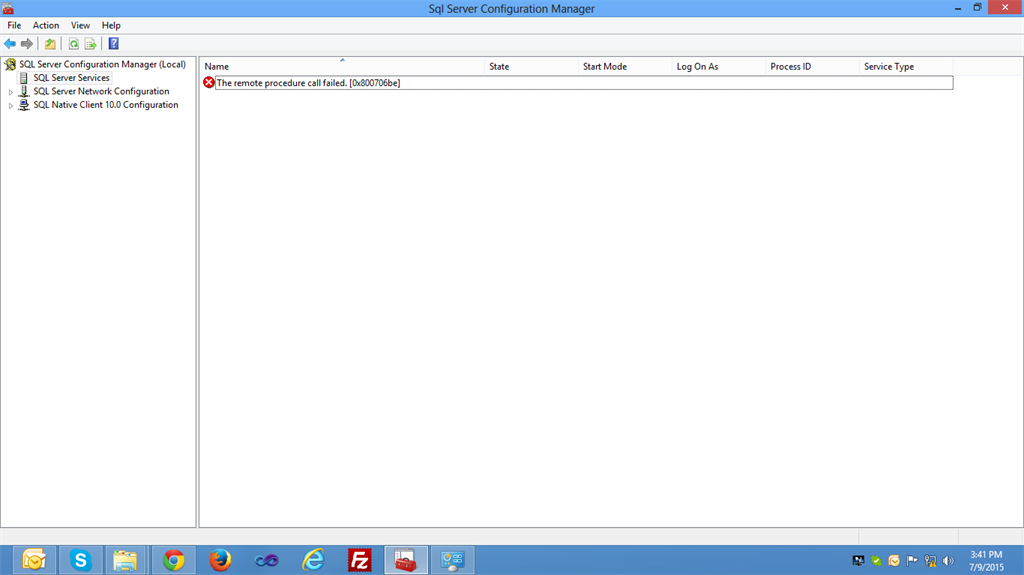Sort by the Log On As column header
Image resolution: width=1024 pixels, height=575 pixels.
click(718, 66)
